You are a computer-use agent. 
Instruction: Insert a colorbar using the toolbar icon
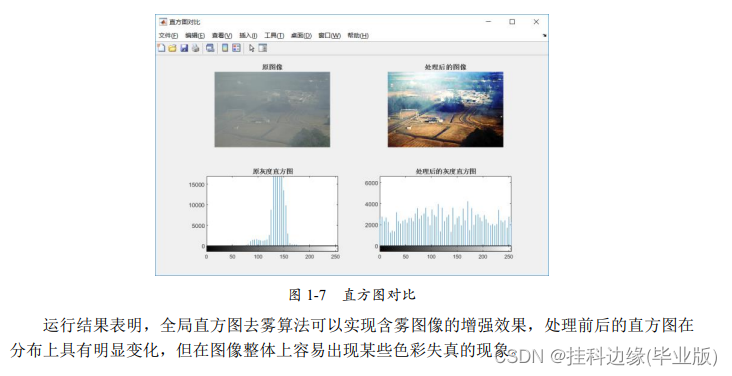pyautogui.click(x=225, y=48)
